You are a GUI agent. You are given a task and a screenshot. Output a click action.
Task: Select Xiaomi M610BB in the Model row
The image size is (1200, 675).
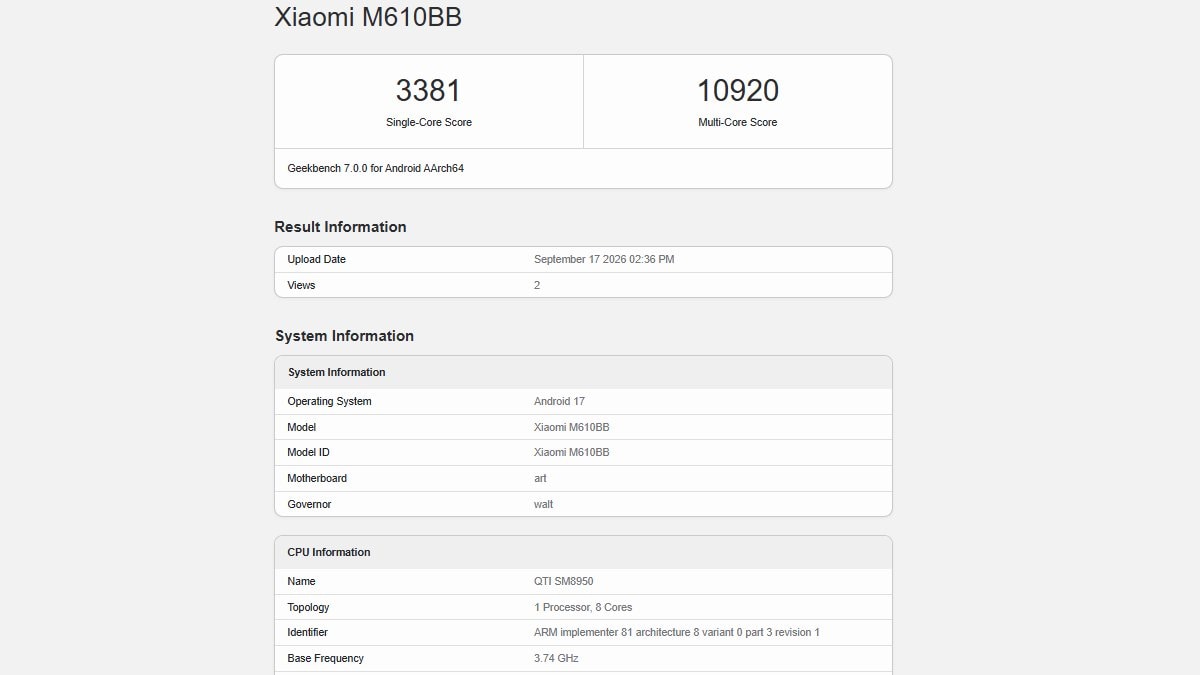coord(572,427)
